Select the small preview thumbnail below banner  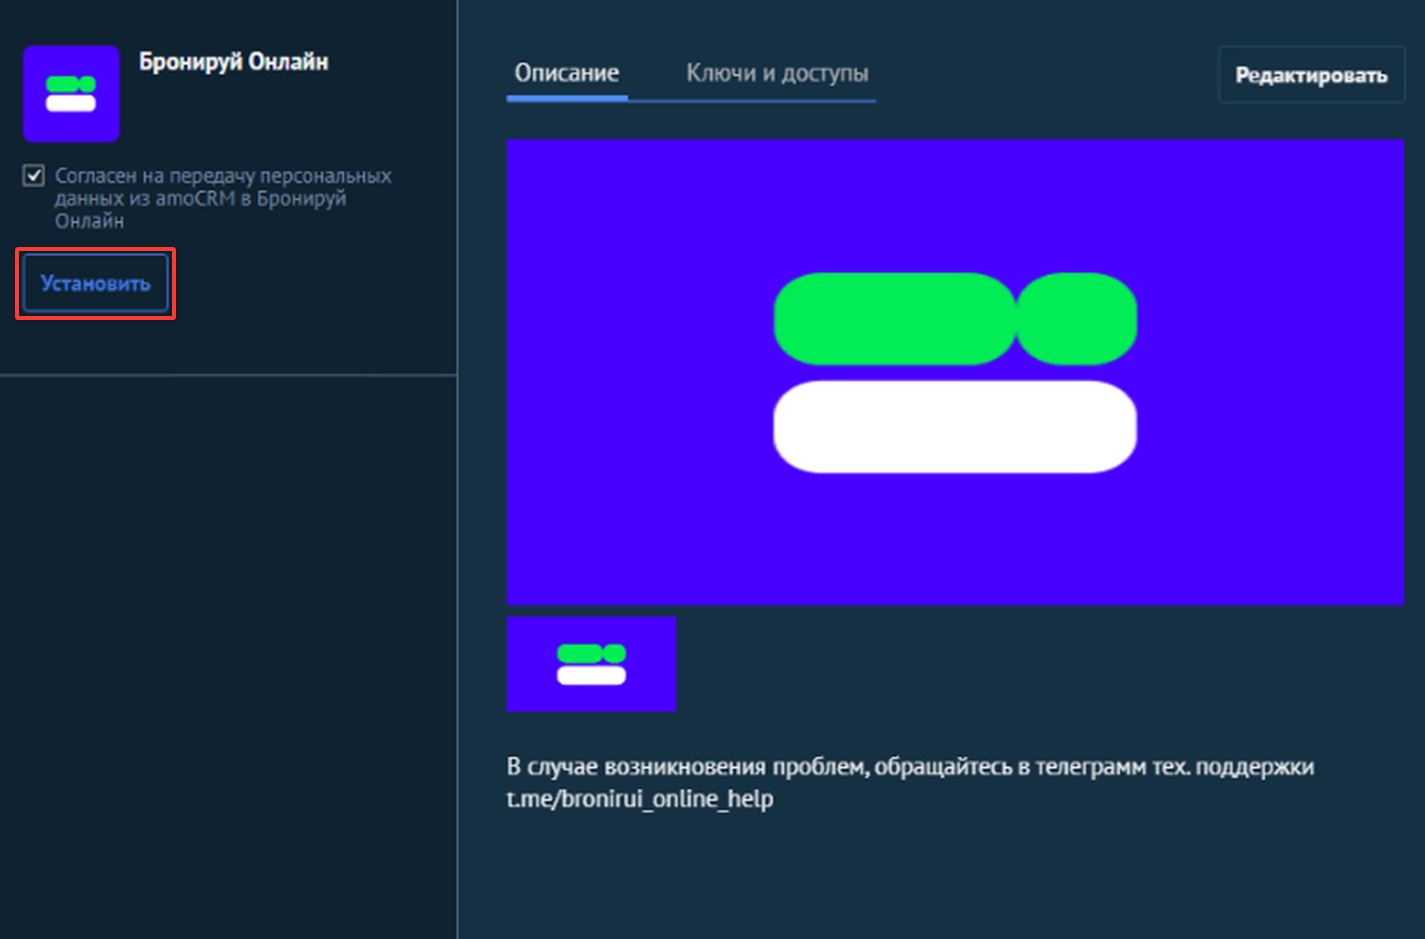point(591,664)
